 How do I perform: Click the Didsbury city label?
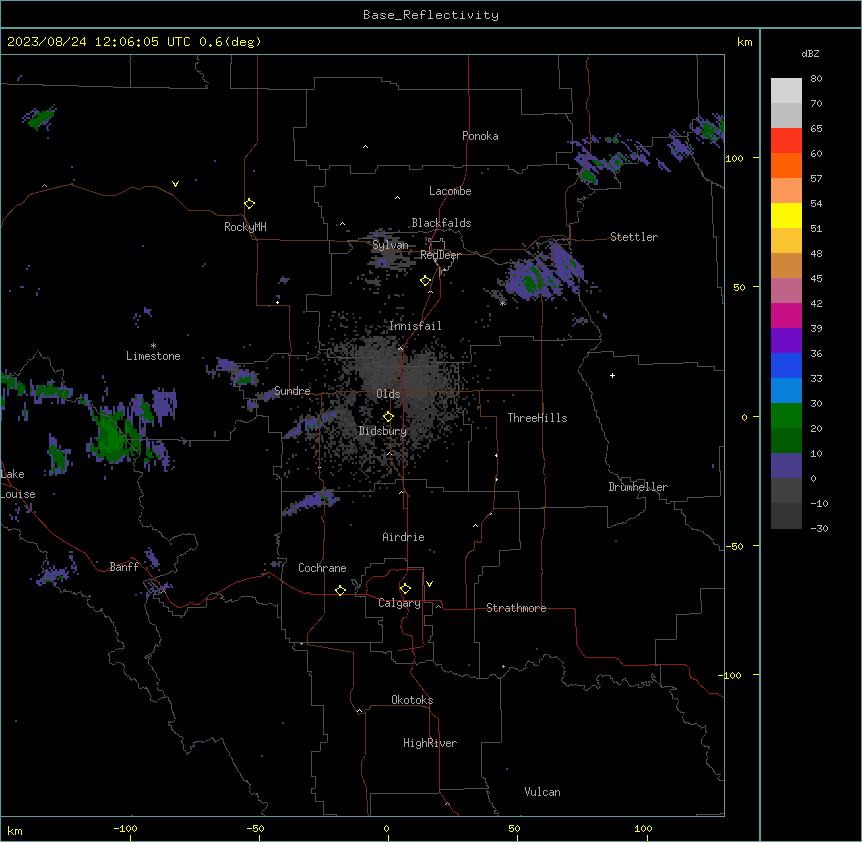pyautogui.click(x=383, y=431)
